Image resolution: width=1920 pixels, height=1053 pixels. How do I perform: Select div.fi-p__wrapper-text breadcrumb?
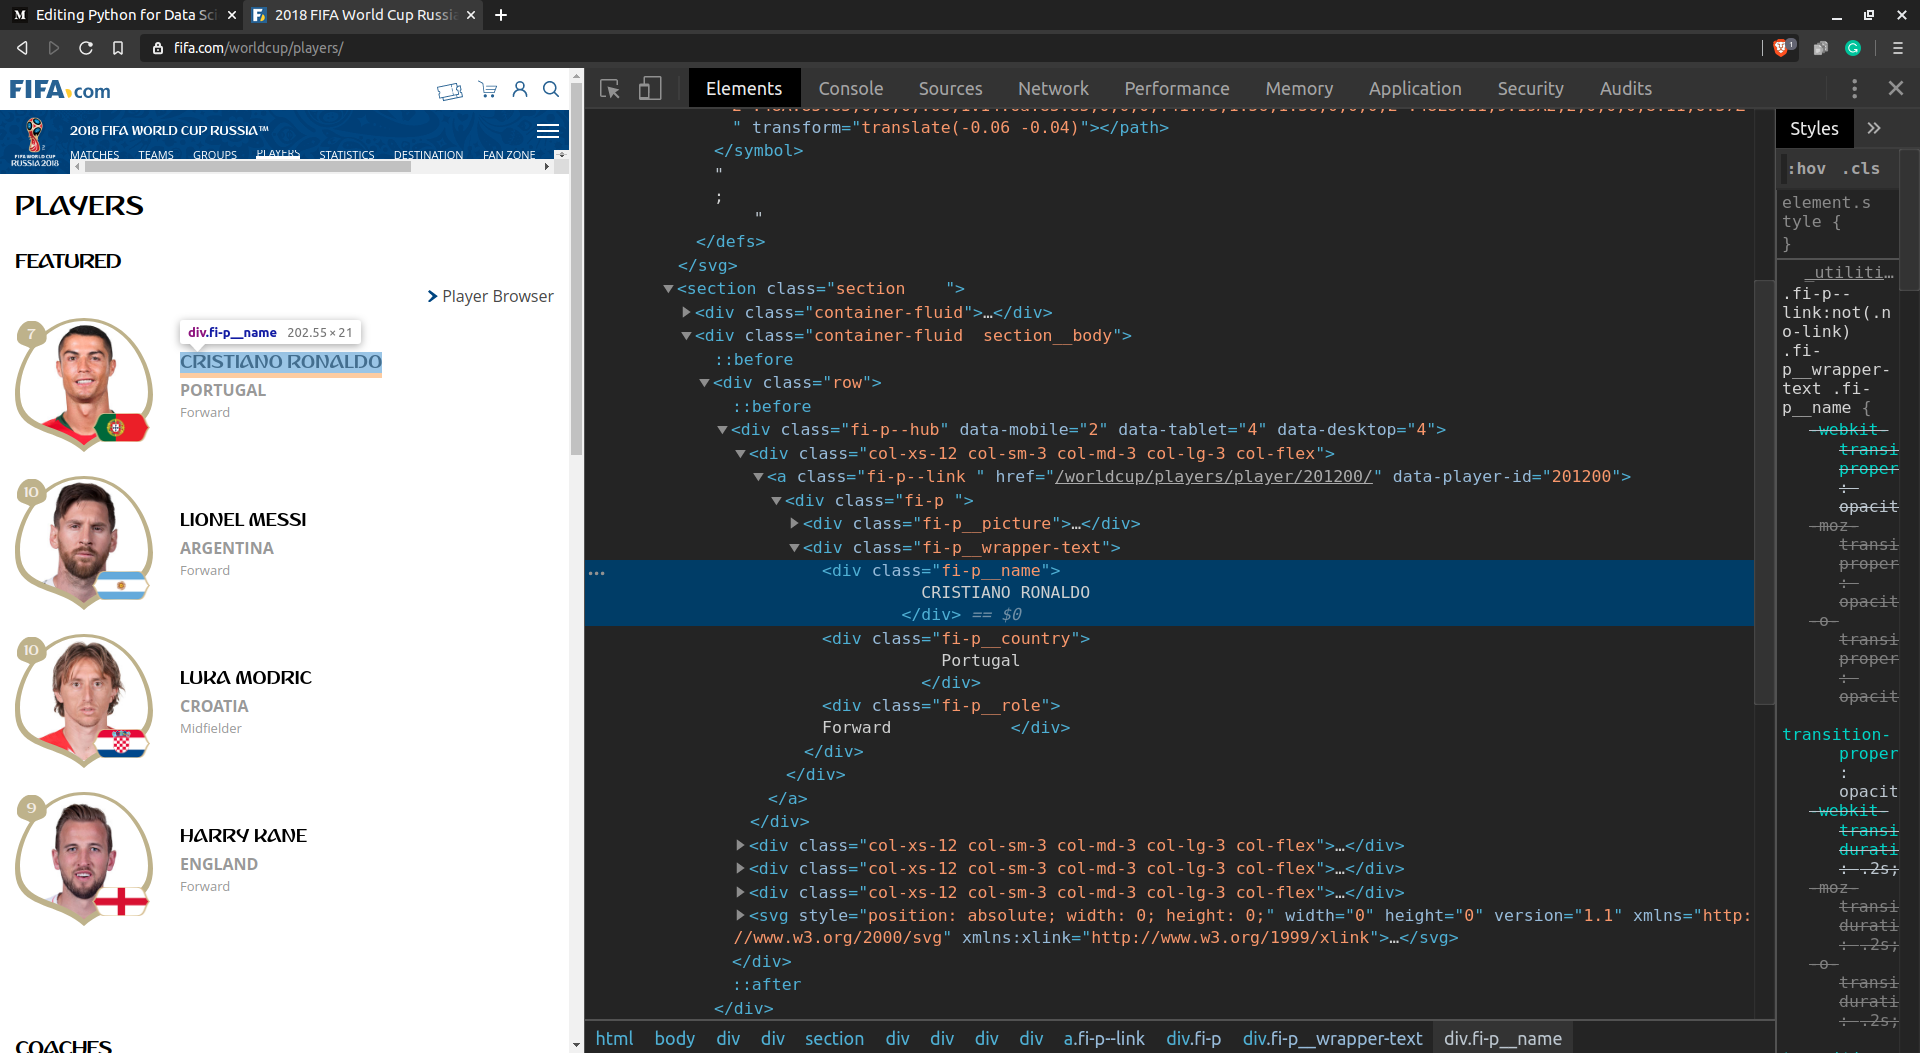click(1332, 1039)
